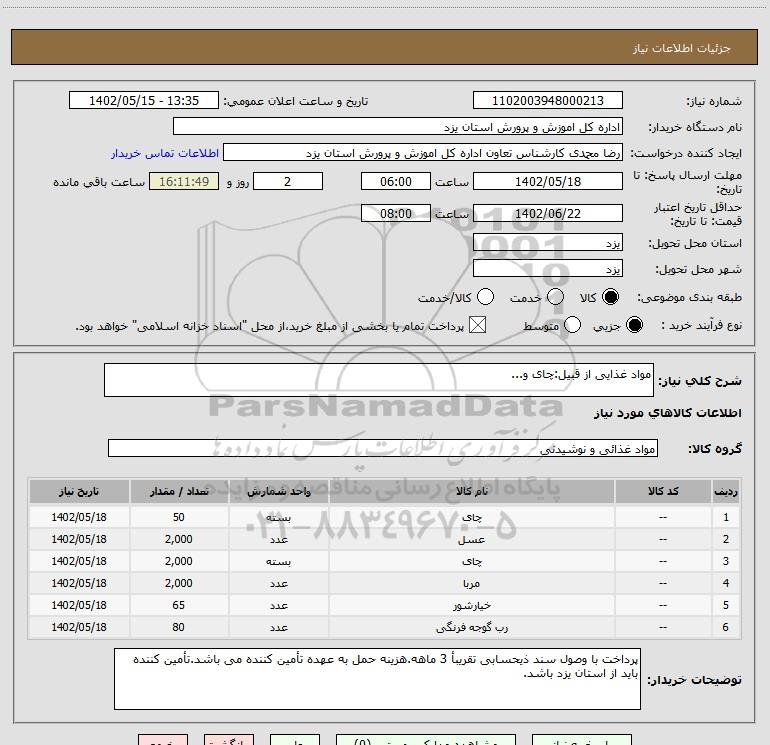Click the quantity 2,000 in the مربا row
The image size is (770, 745).
click(x=179, y=583)
